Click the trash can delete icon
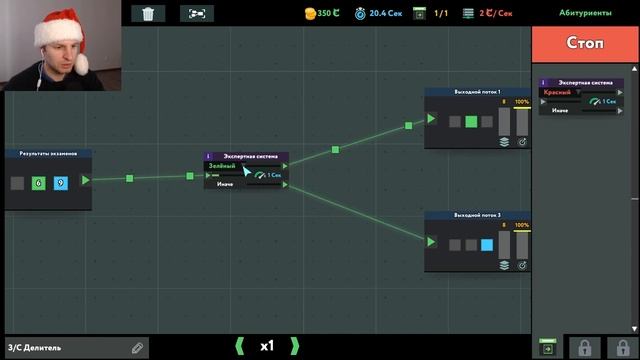The image size is (640, 360). click(x=148, y=14)
